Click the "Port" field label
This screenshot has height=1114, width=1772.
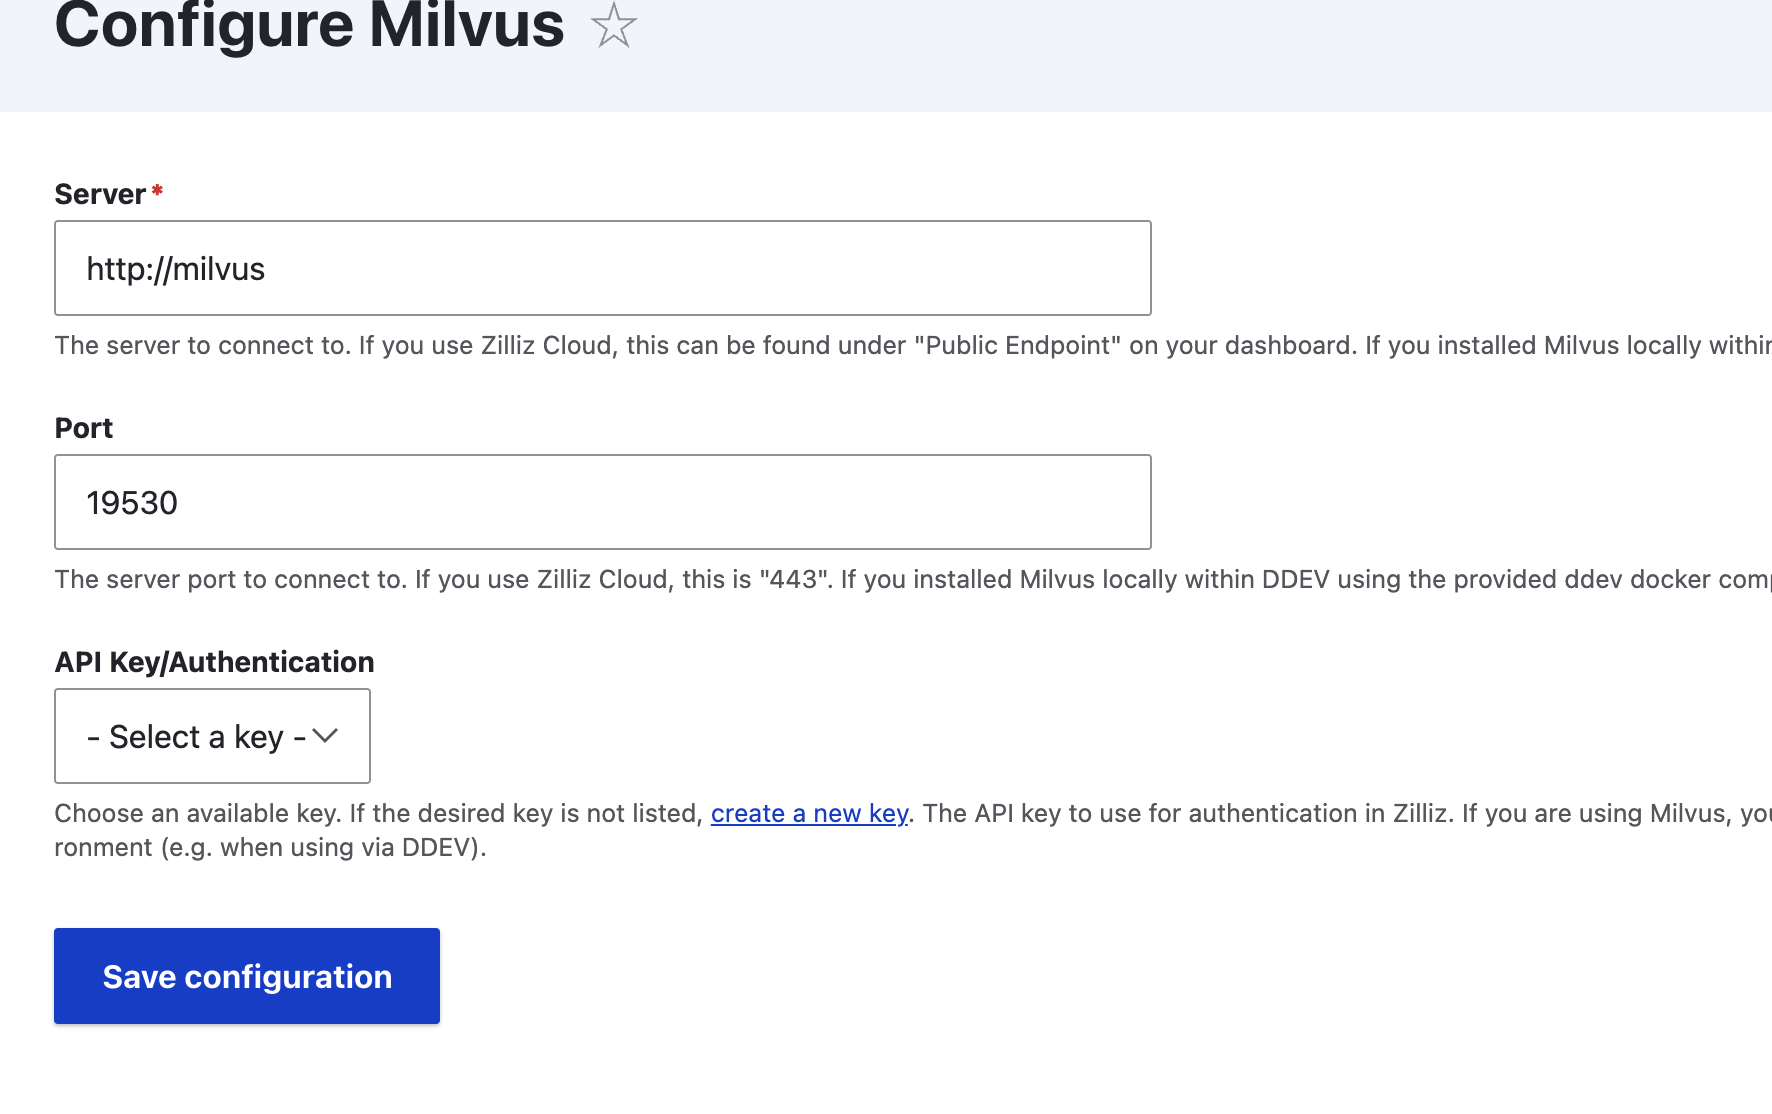[x=84, y=428]
